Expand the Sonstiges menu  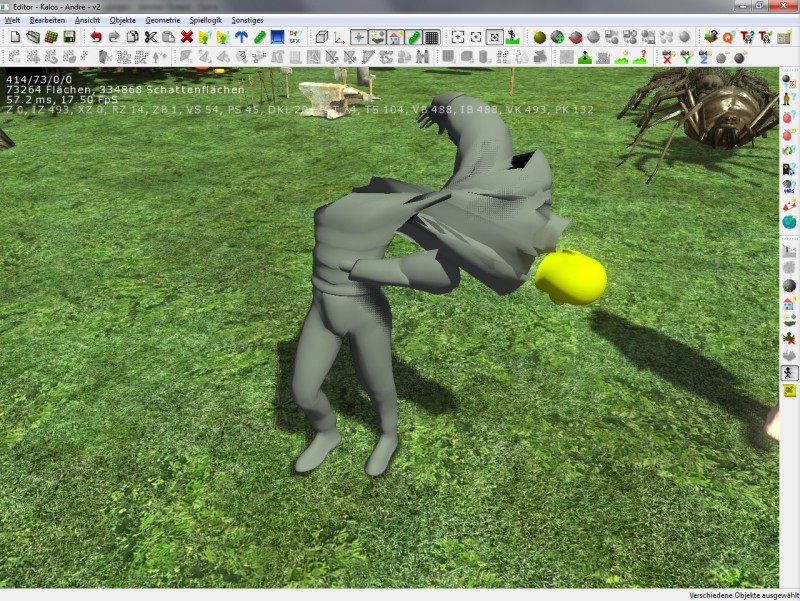pos(247,20)
